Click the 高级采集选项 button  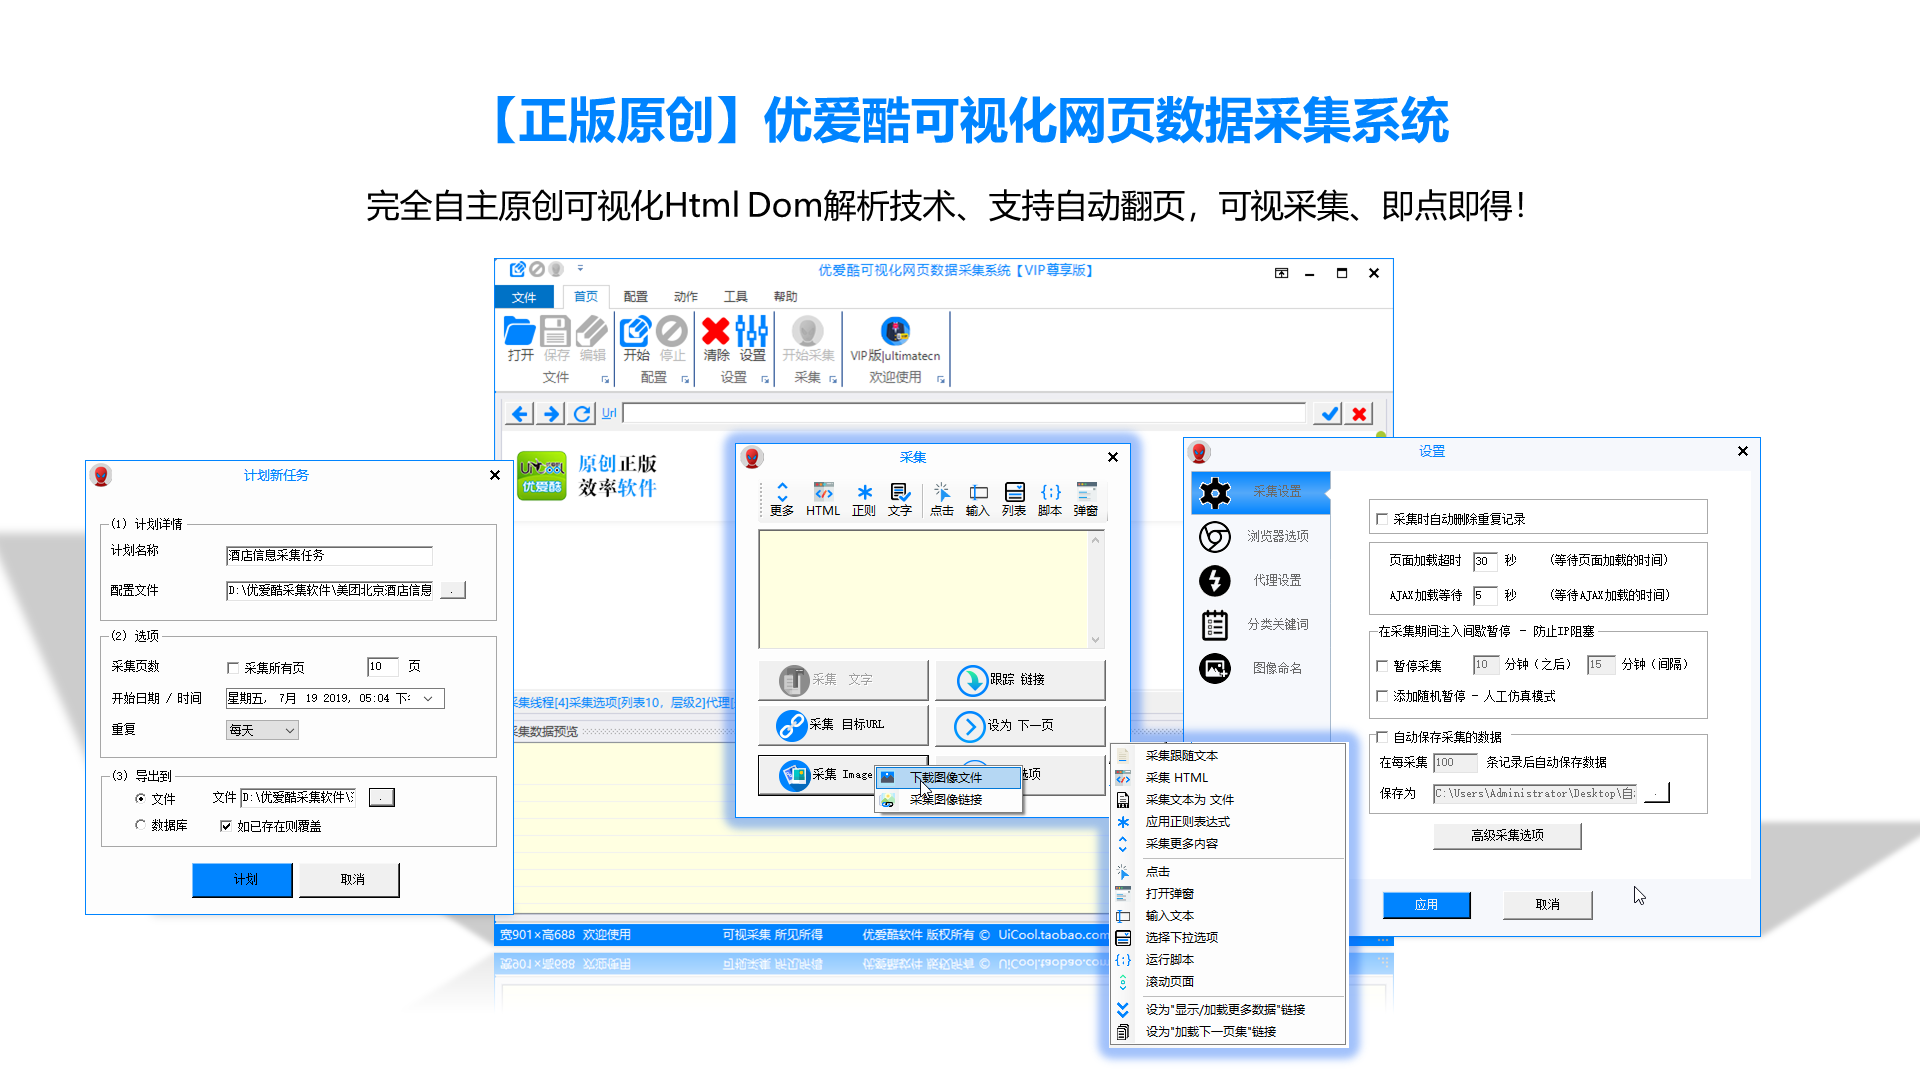[1507, 836]
